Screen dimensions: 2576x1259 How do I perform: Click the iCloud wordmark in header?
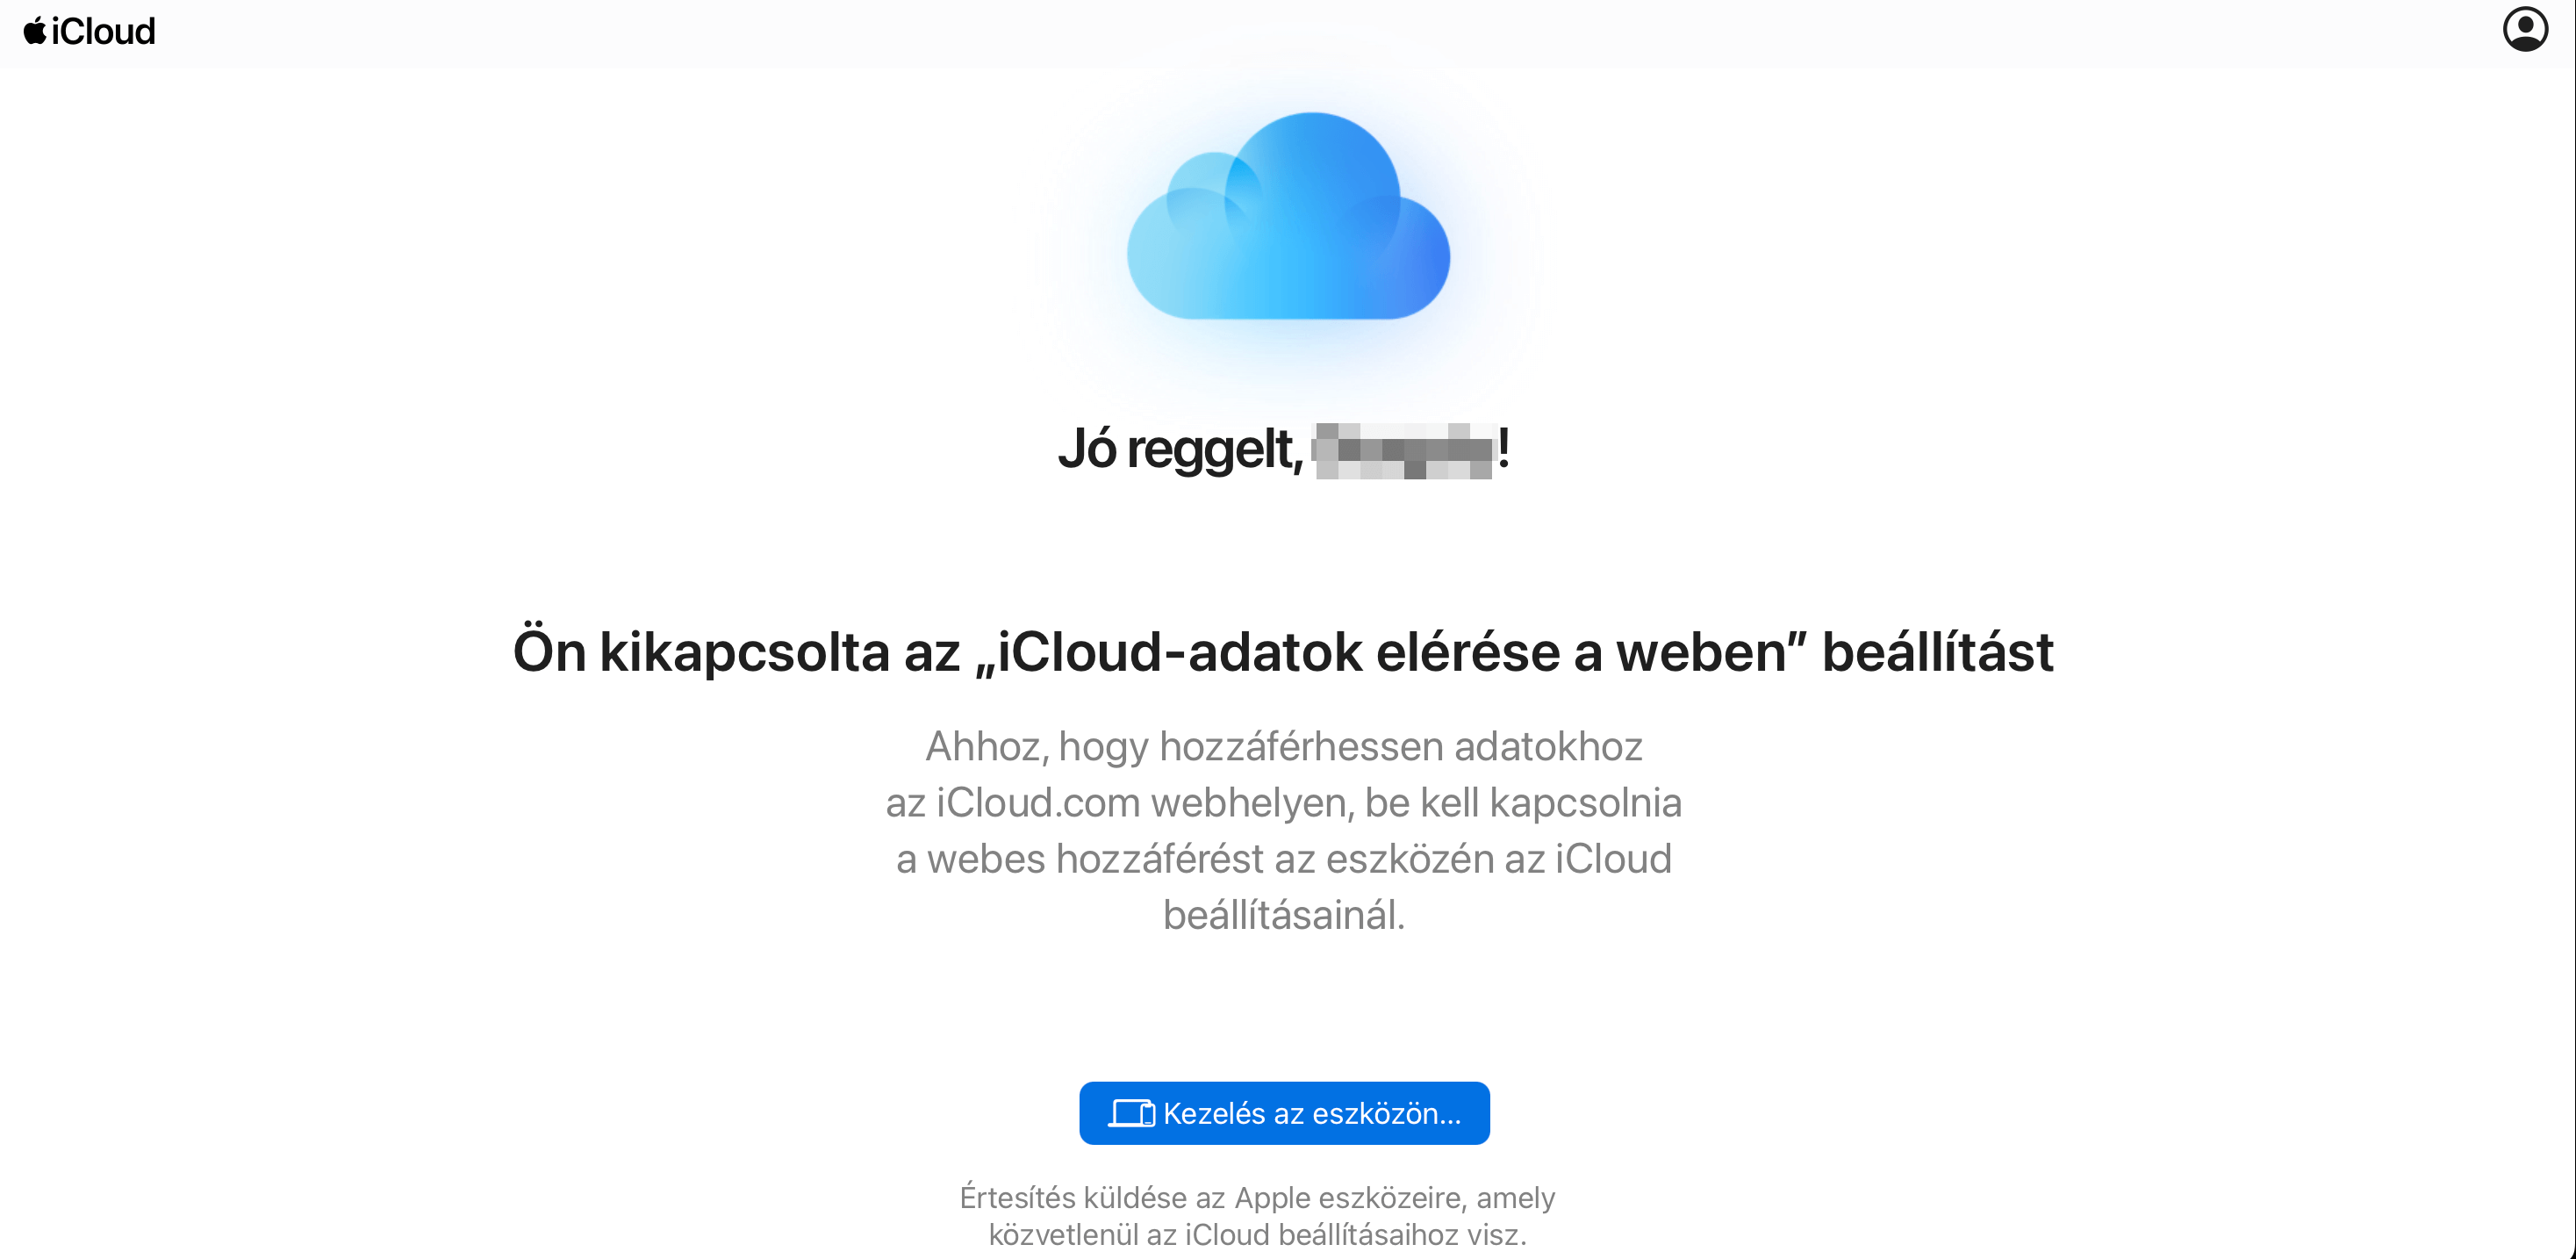[x=103, y=31]
